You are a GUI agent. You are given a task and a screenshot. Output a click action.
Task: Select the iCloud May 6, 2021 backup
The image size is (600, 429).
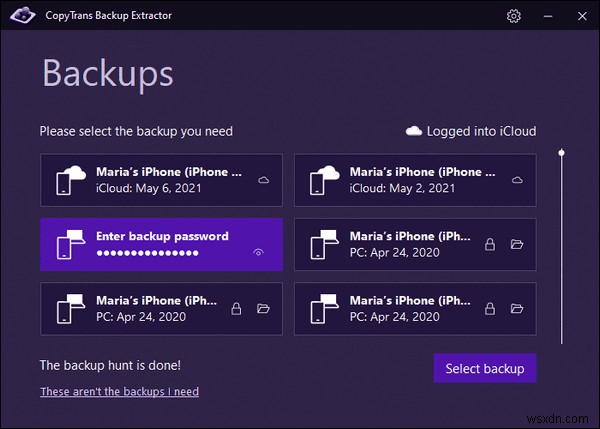click(161, 180)
